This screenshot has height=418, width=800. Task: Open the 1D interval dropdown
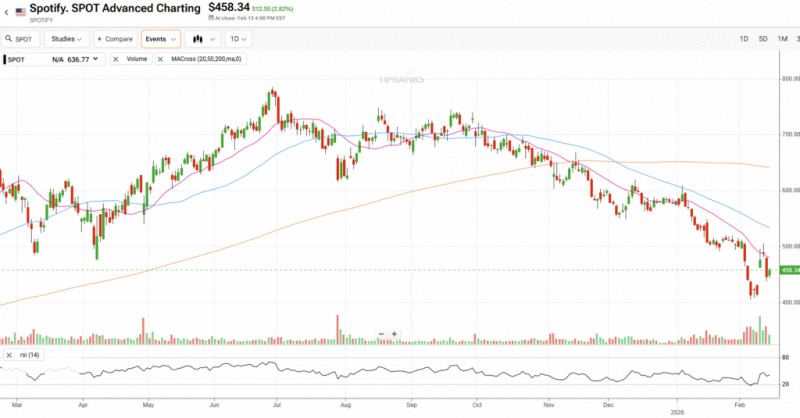click(x=238, y=39)
